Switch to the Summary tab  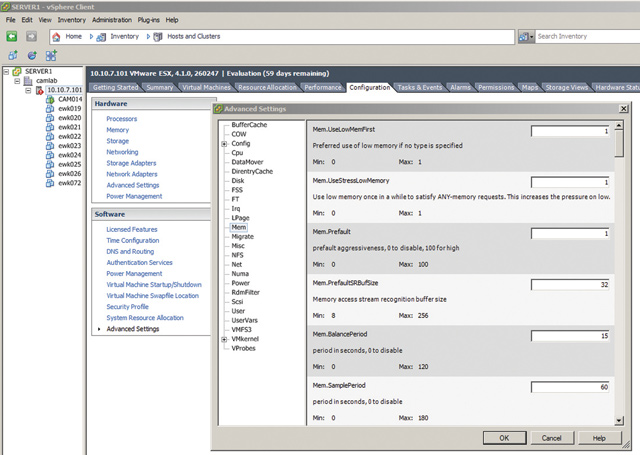tap(160, 87)
